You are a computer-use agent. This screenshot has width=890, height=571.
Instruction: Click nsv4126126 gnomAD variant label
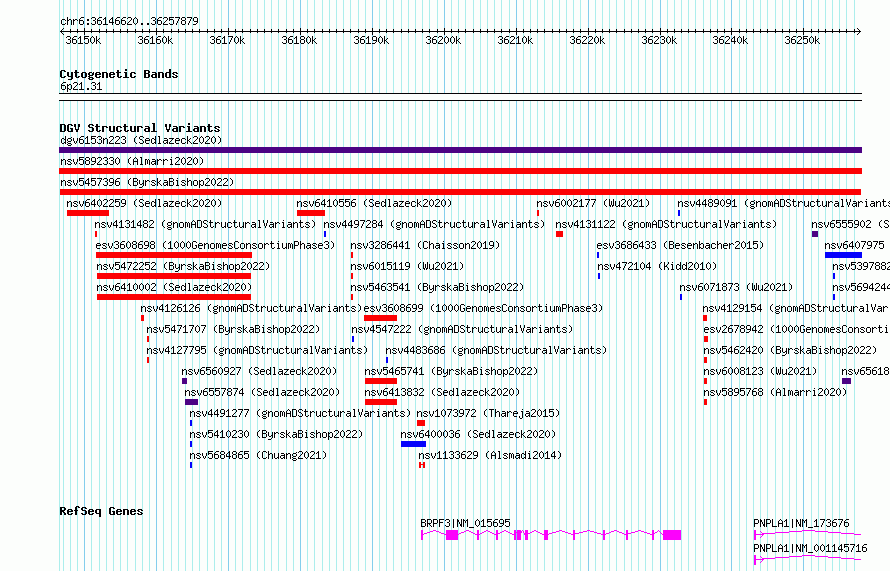251,308
